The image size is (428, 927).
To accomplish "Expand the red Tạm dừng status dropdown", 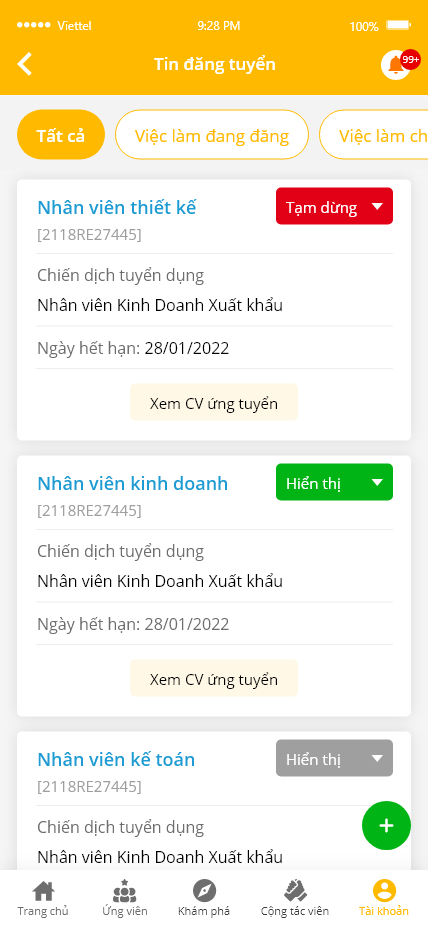I will tap(334, 206).
